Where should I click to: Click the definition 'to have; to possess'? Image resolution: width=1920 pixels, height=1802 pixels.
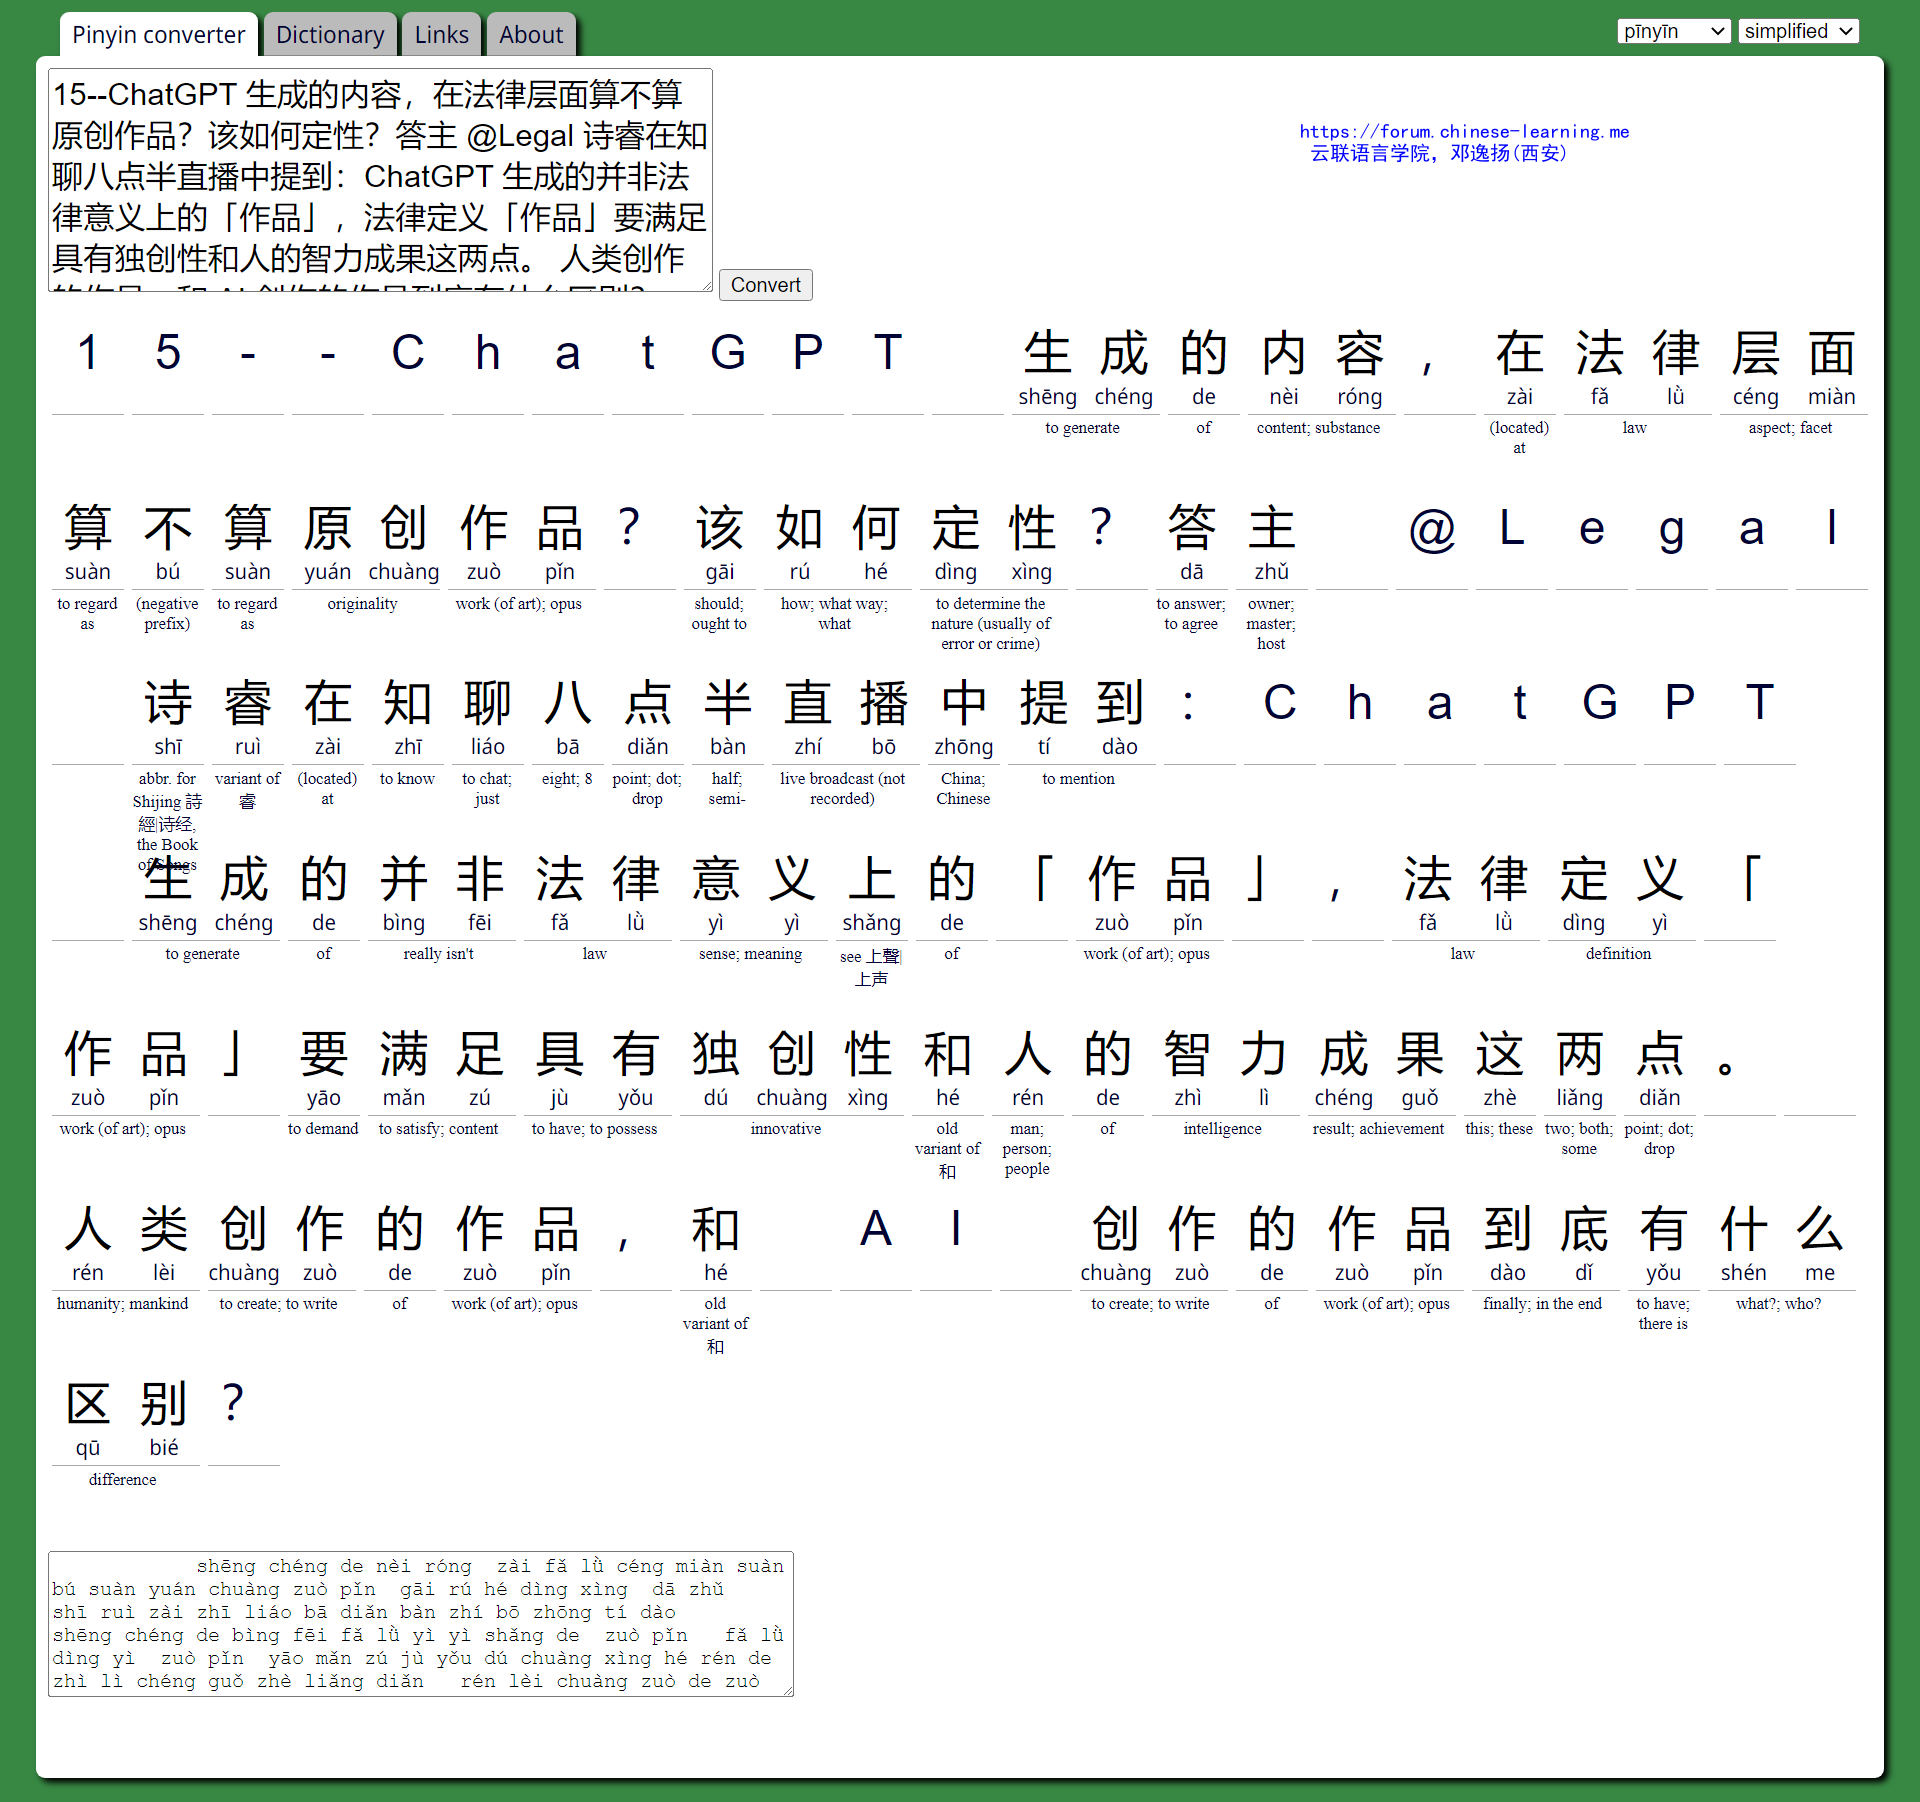(x=594, y=1129)
